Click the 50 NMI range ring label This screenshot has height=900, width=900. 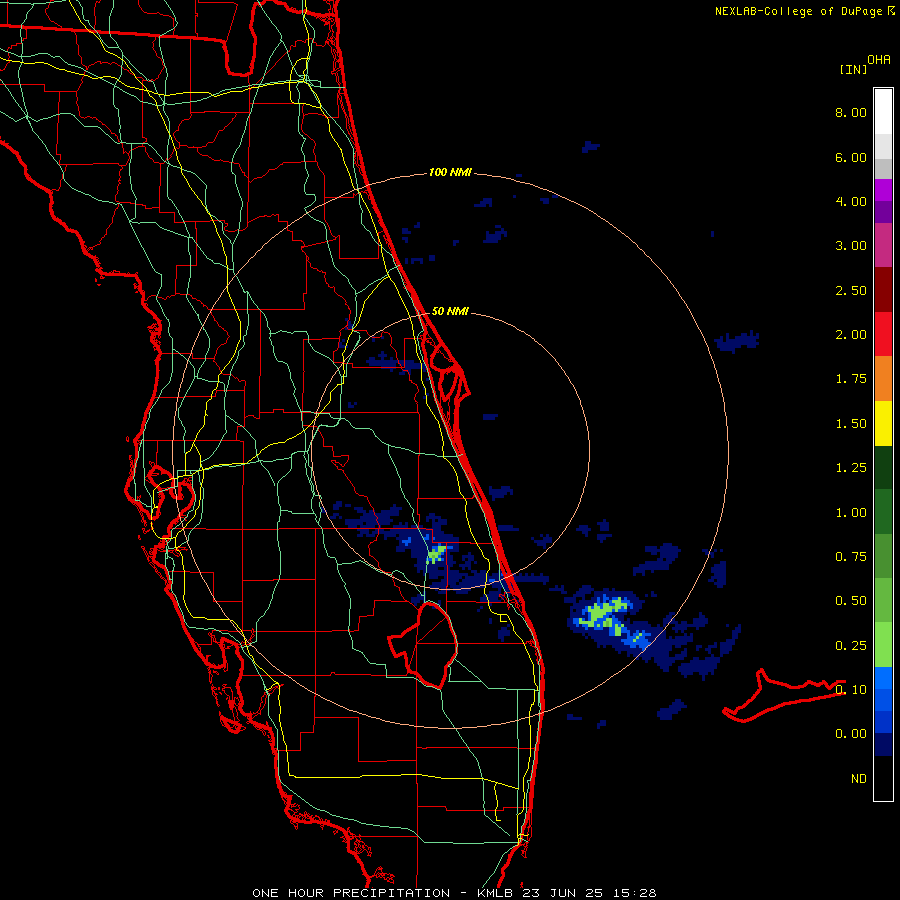(450, 311)
